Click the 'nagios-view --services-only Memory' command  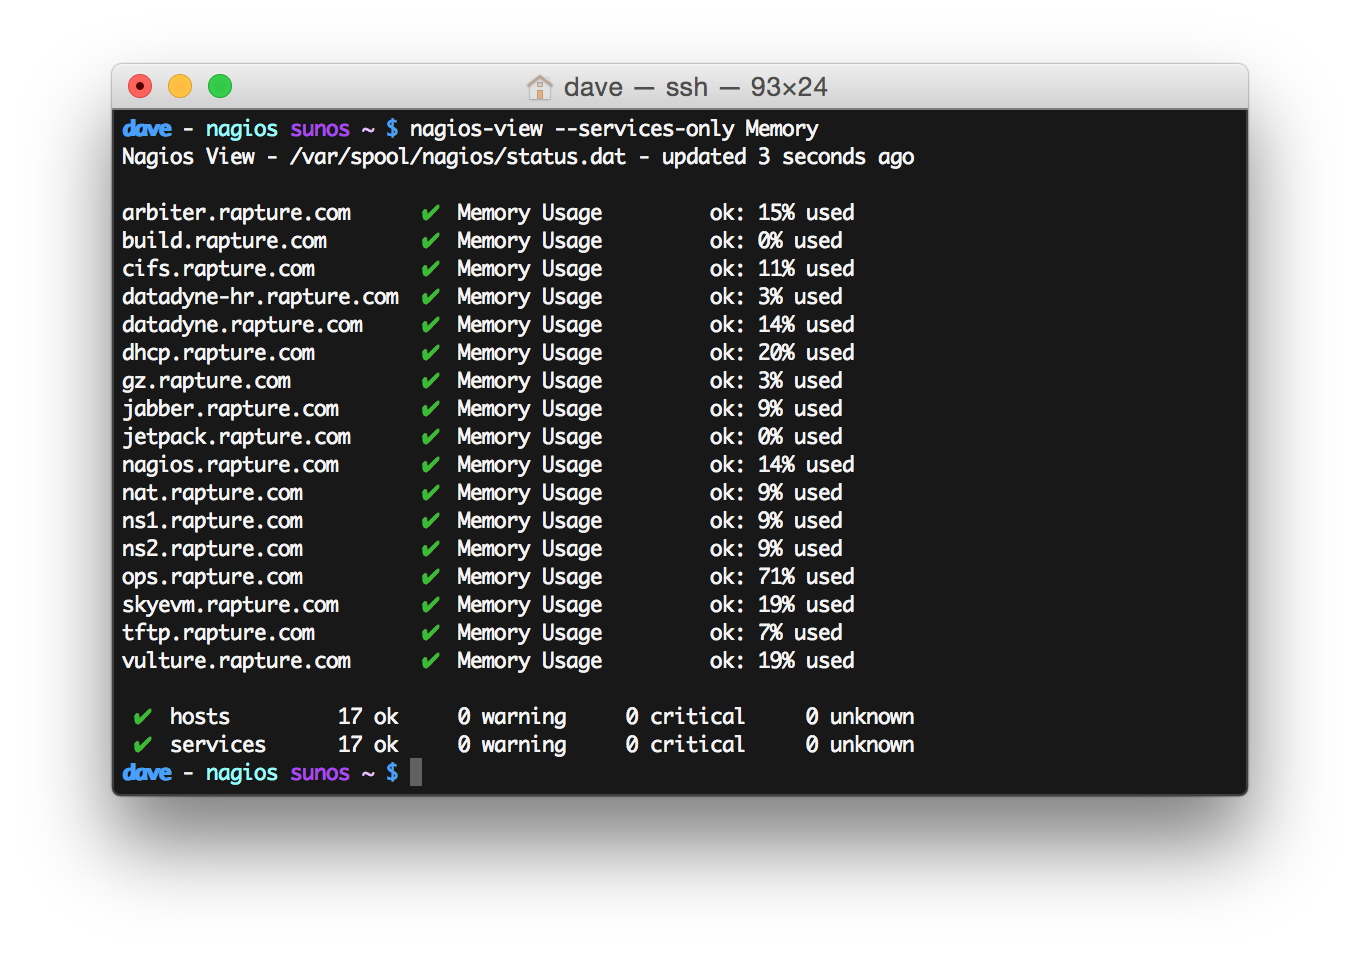614,129
